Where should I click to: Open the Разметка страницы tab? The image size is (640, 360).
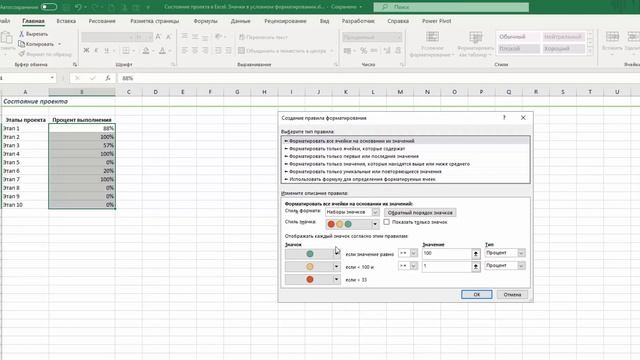154,21
